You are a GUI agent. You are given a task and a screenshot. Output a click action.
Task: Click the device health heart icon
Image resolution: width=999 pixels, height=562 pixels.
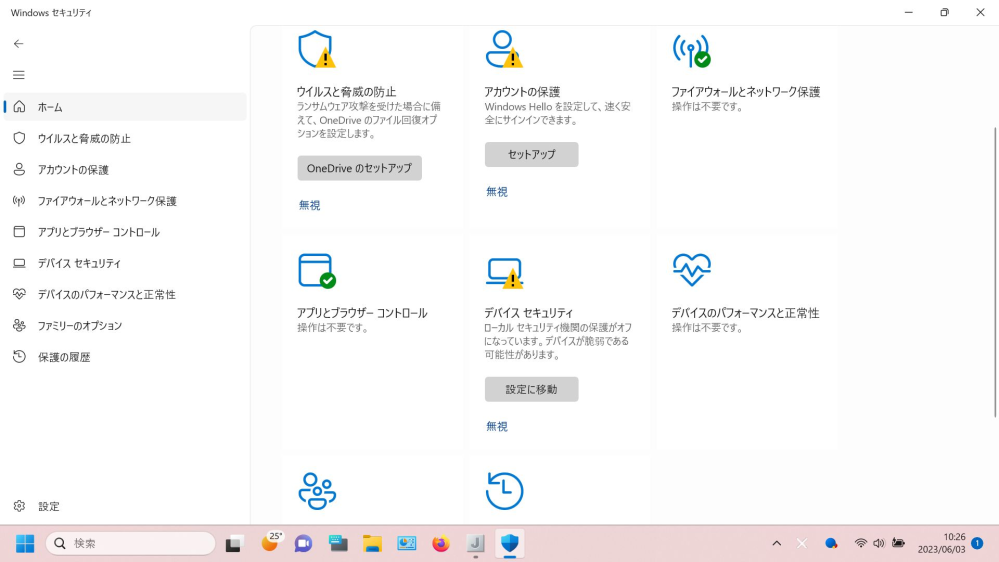click(x=692, y=270)
